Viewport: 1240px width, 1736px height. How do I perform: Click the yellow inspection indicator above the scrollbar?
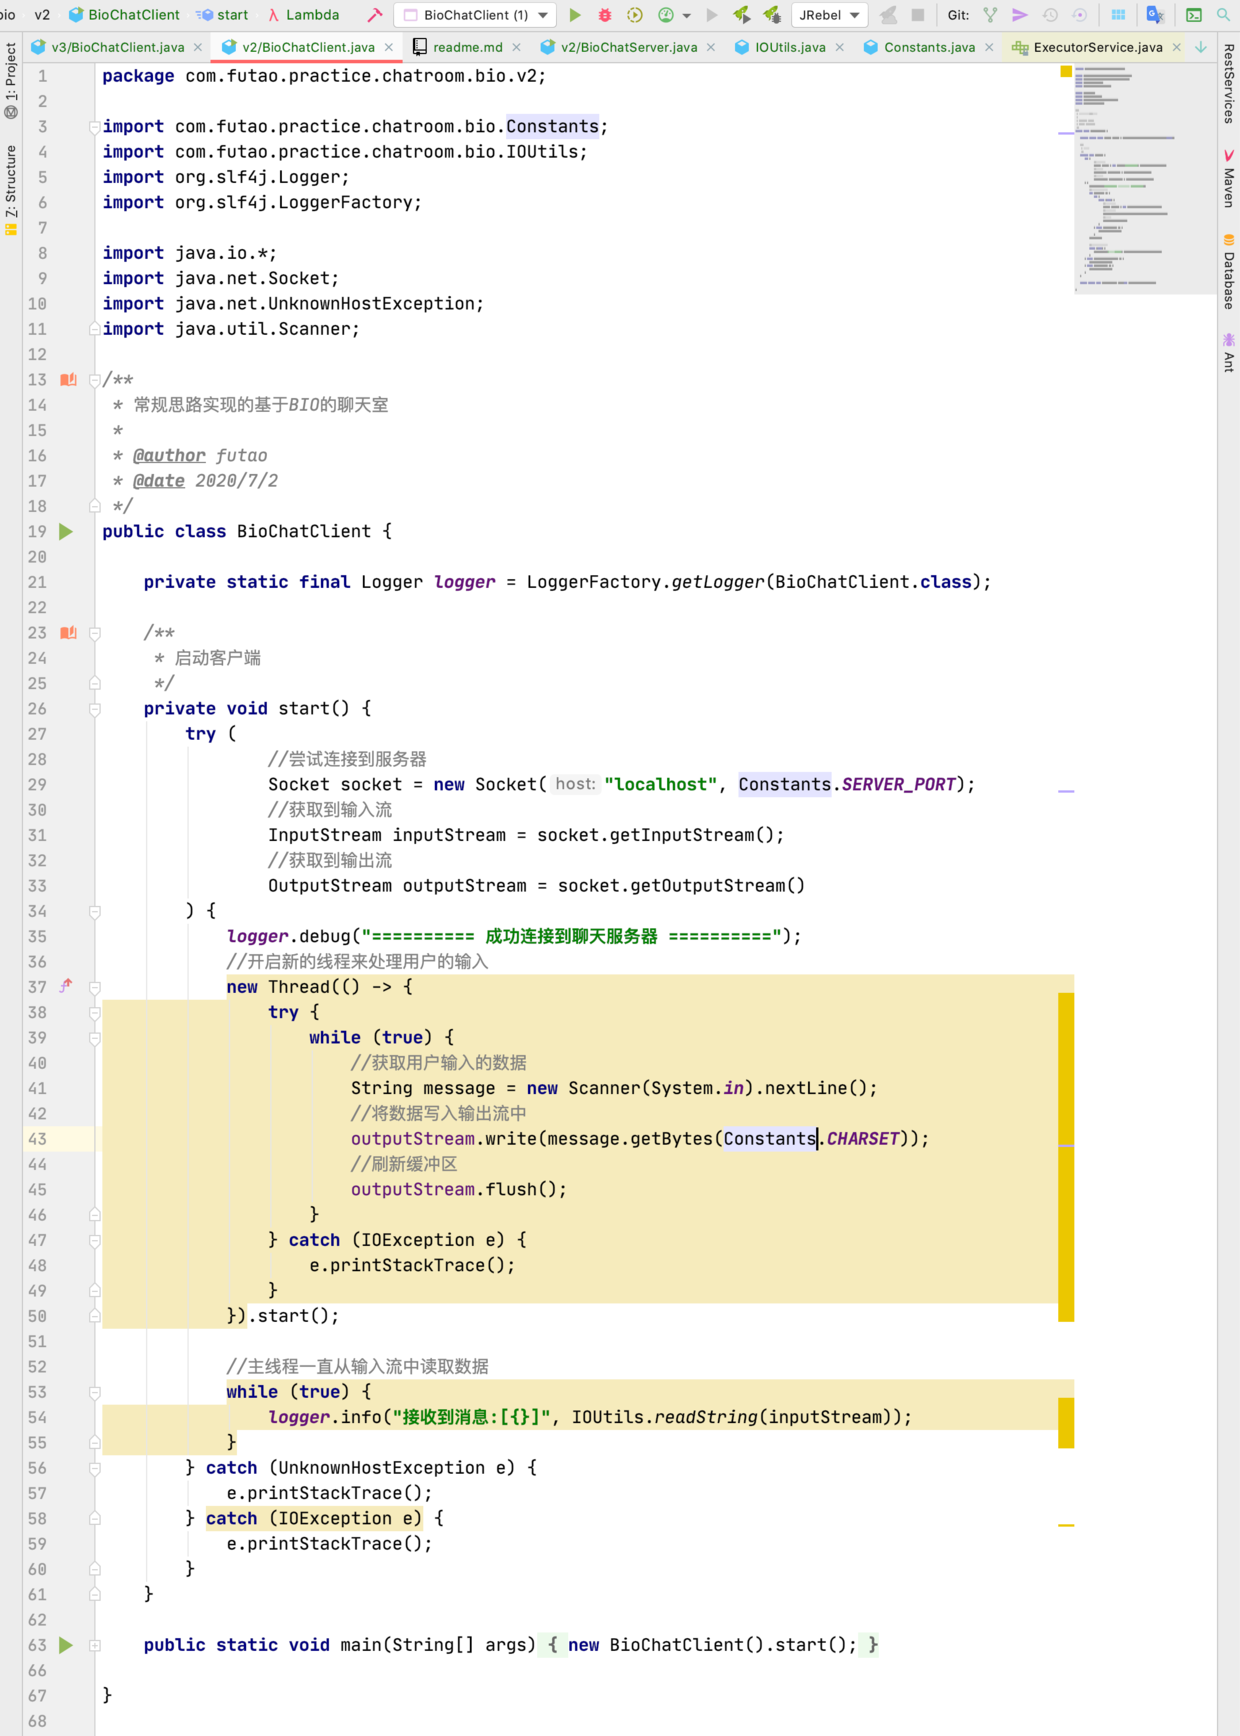[x=1066, y=71]
